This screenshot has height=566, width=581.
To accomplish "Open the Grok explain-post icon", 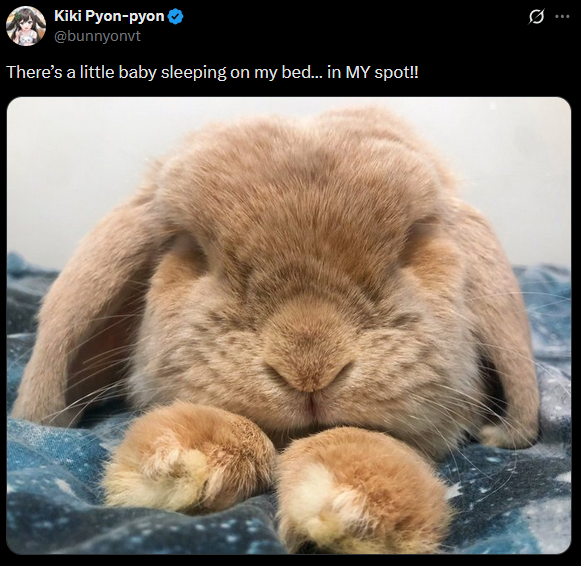I will coord(536,17).
